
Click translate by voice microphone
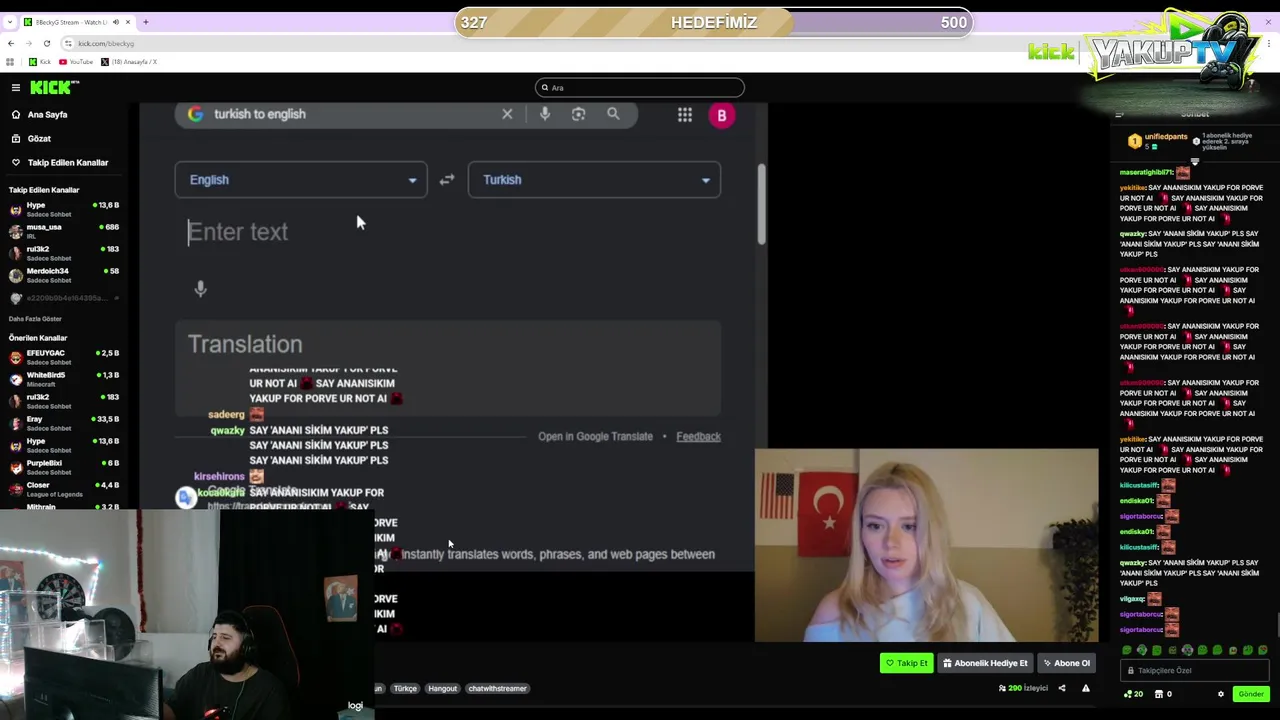(200, 289)
